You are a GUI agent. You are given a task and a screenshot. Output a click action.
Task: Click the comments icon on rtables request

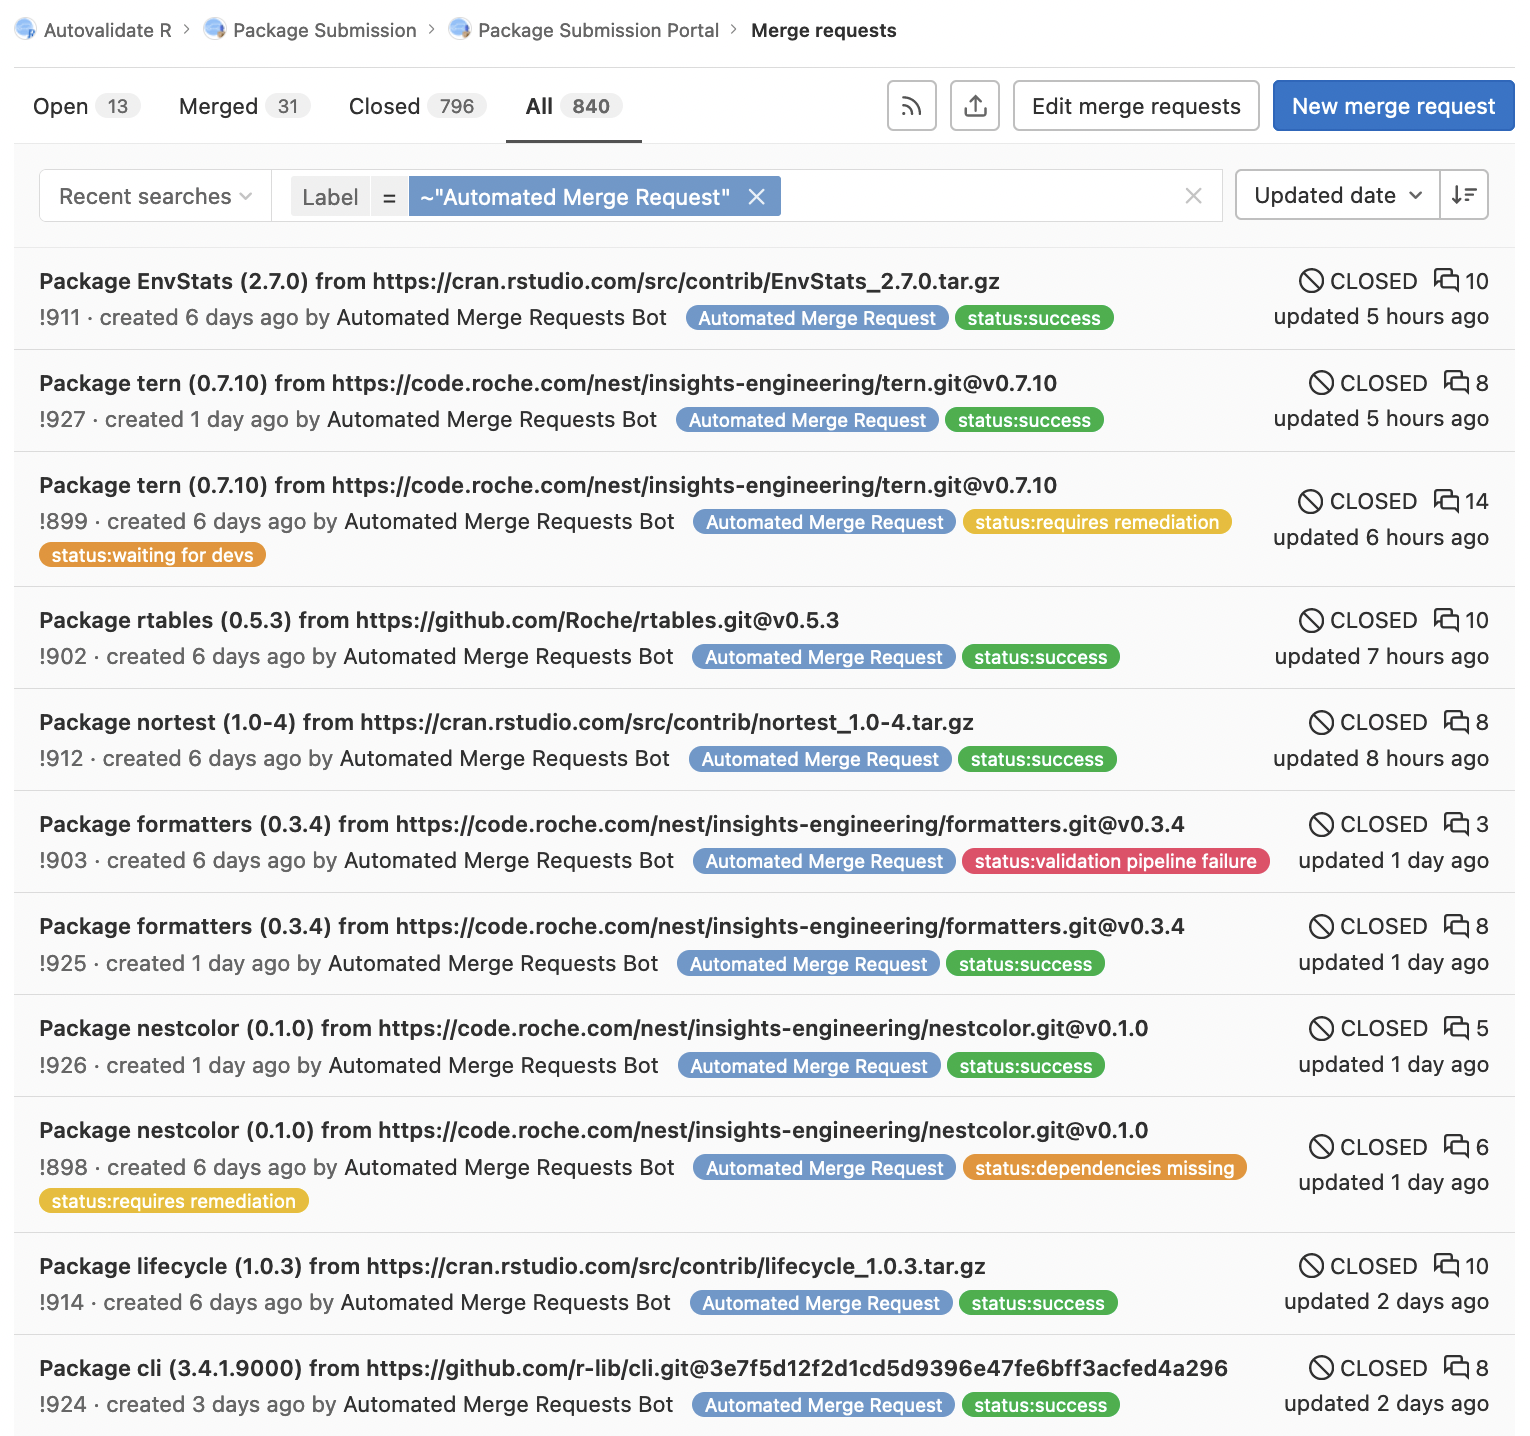(x=1446, y=620)
